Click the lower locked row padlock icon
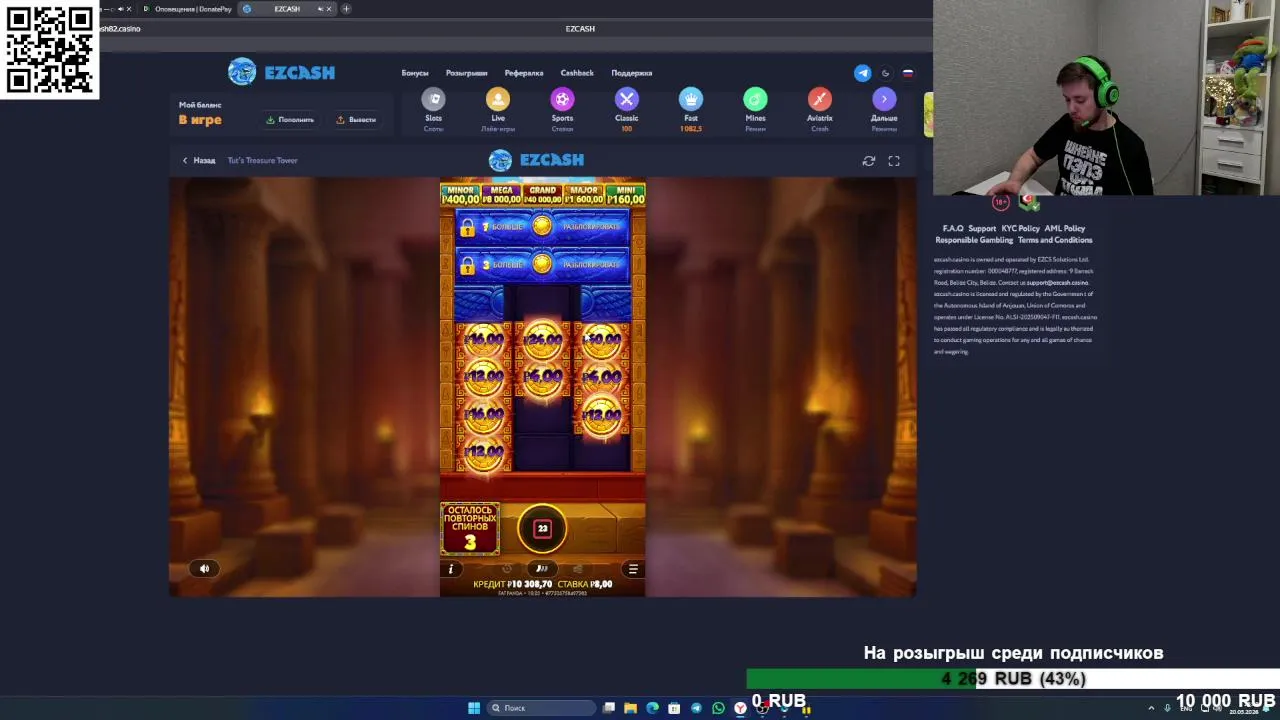This screenshot has width=1280, height=720. pos(467,265)
